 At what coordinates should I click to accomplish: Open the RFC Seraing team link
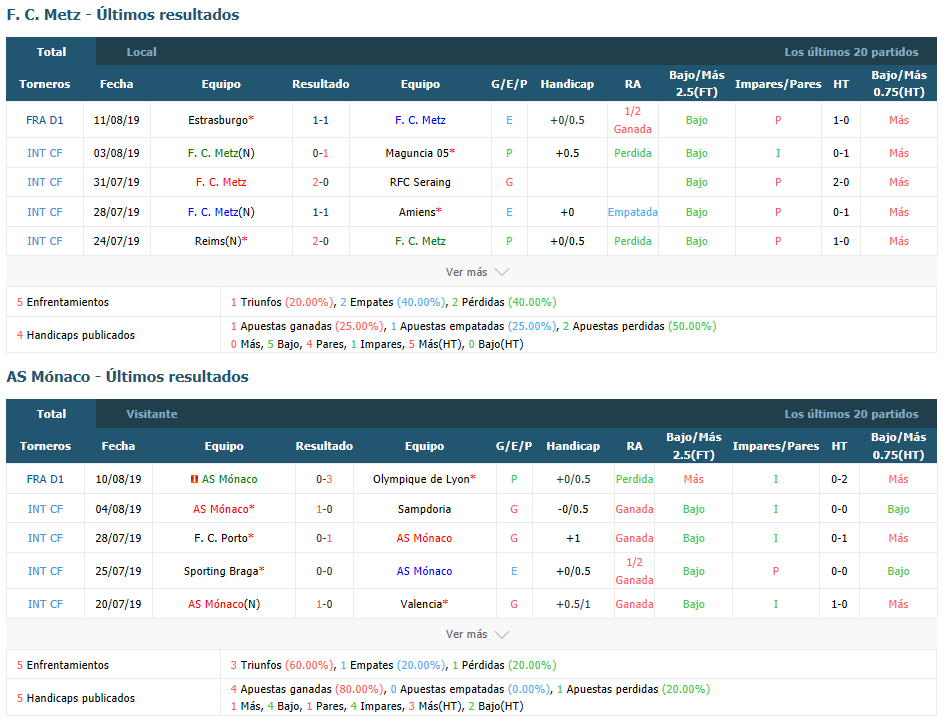click(420, 182)
